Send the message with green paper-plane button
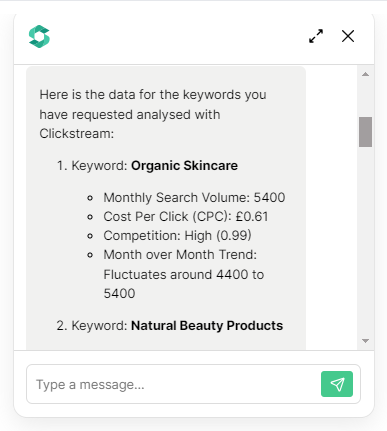This screenshot has height=431, width=387. coord(337,384)
